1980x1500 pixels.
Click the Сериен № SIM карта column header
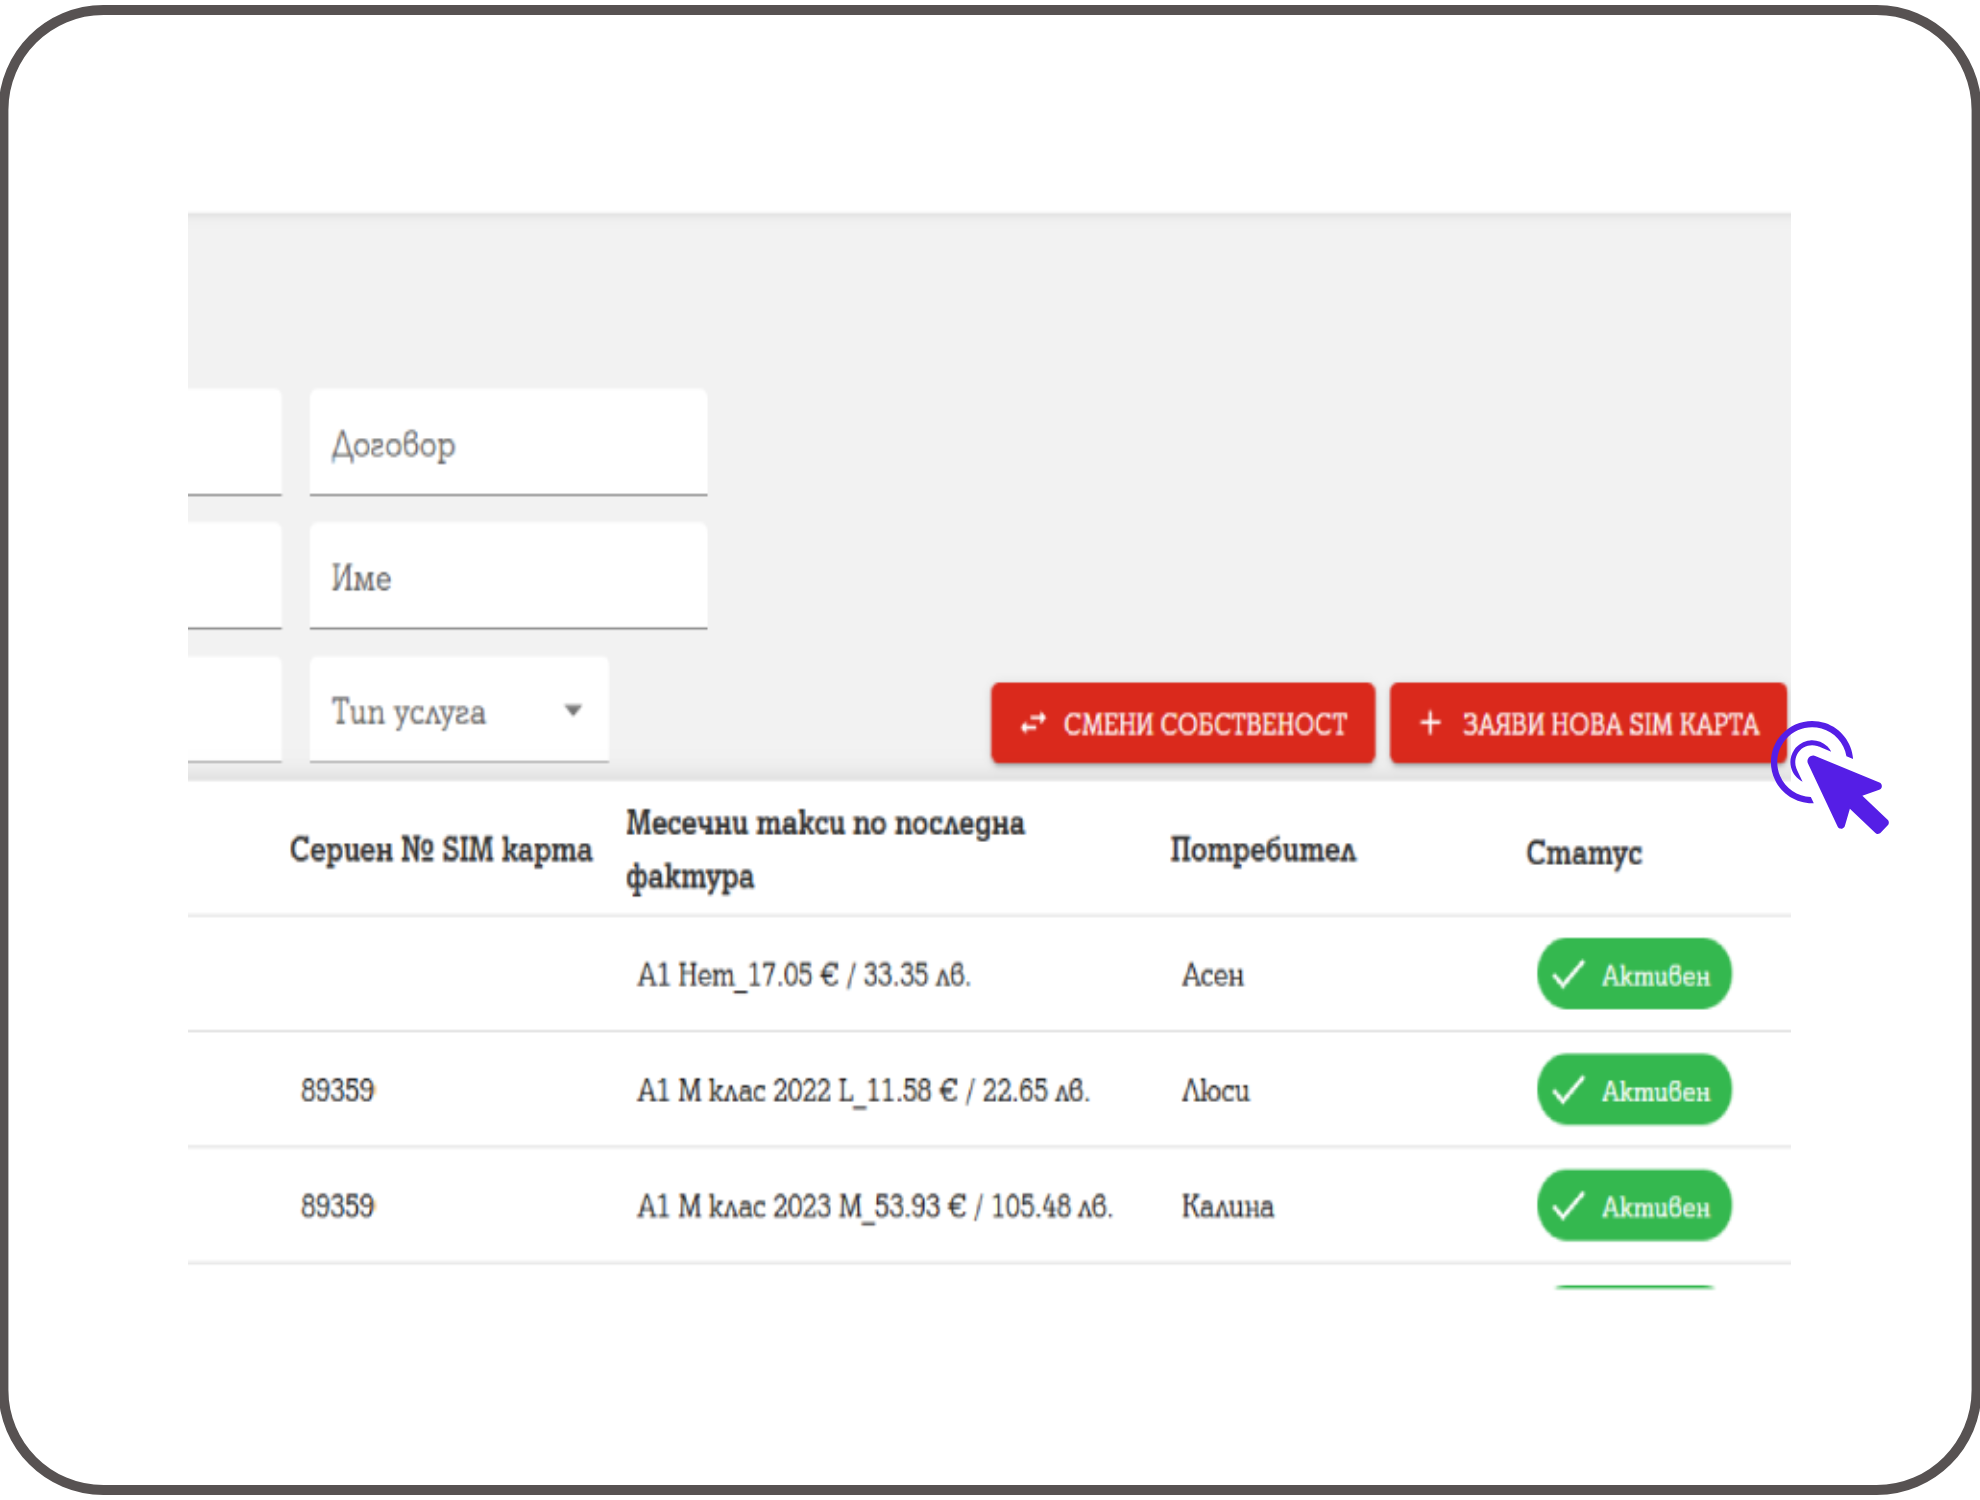point(440,850)
